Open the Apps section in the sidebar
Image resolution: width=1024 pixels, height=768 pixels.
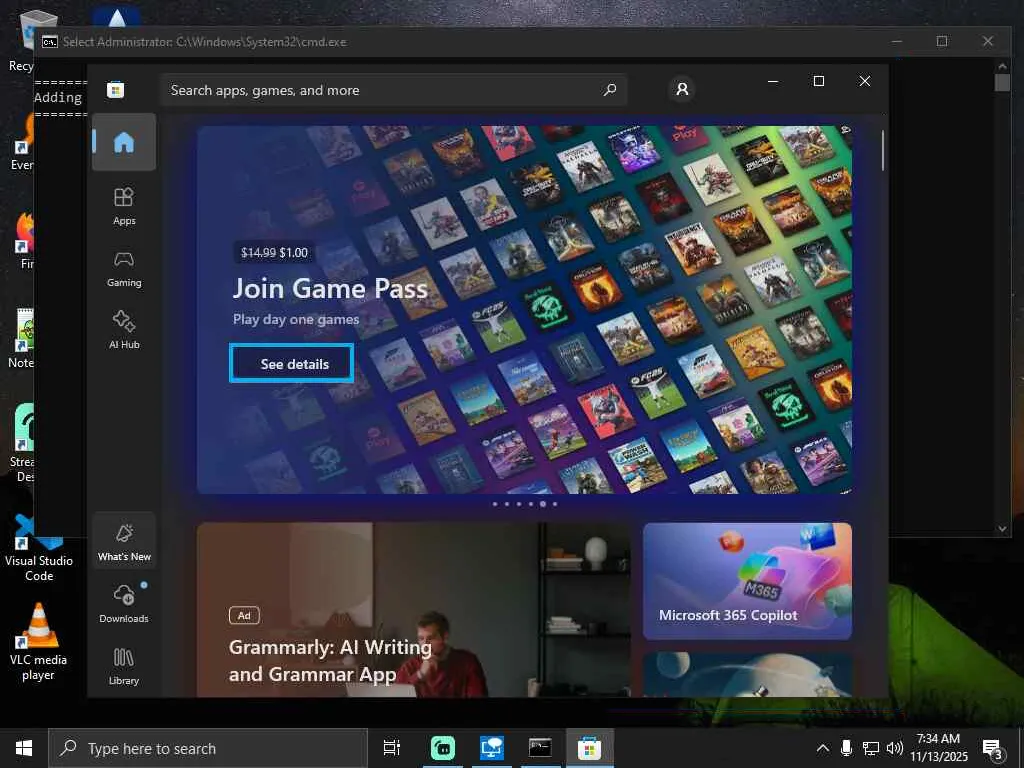pos(123,206)
